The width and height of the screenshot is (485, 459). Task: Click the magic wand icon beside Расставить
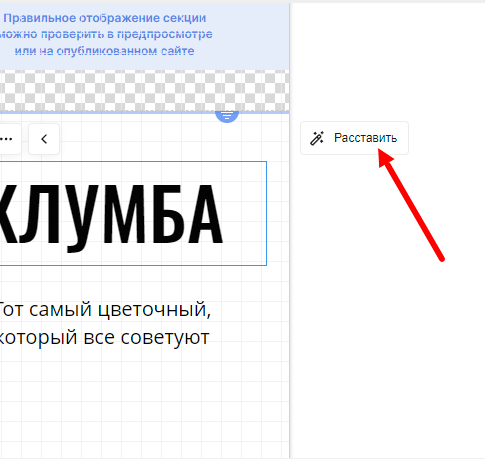click(317, 138)
